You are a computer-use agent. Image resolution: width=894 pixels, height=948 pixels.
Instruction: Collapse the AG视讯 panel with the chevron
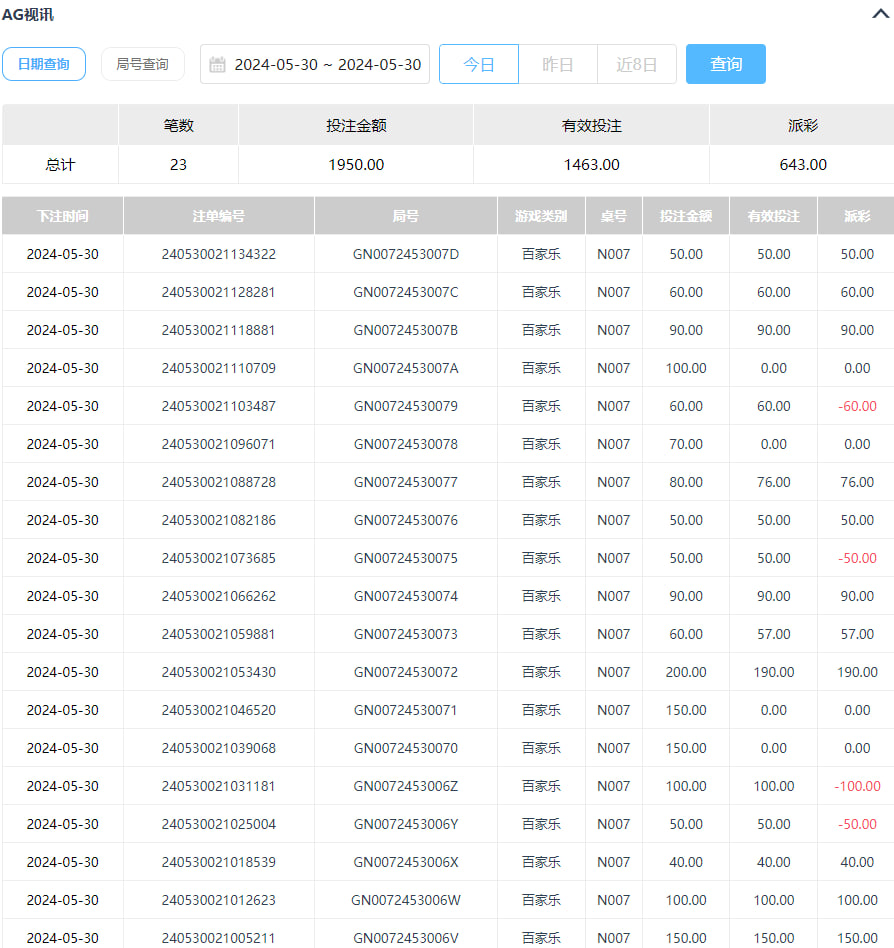879,14
